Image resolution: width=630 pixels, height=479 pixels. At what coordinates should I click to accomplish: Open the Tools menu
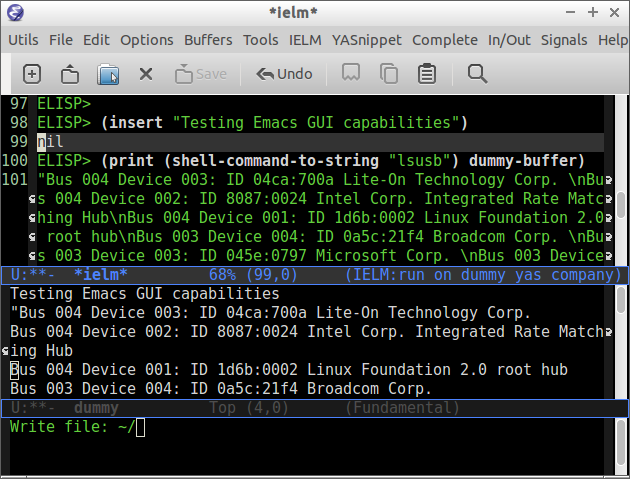(x=260, y=40)
